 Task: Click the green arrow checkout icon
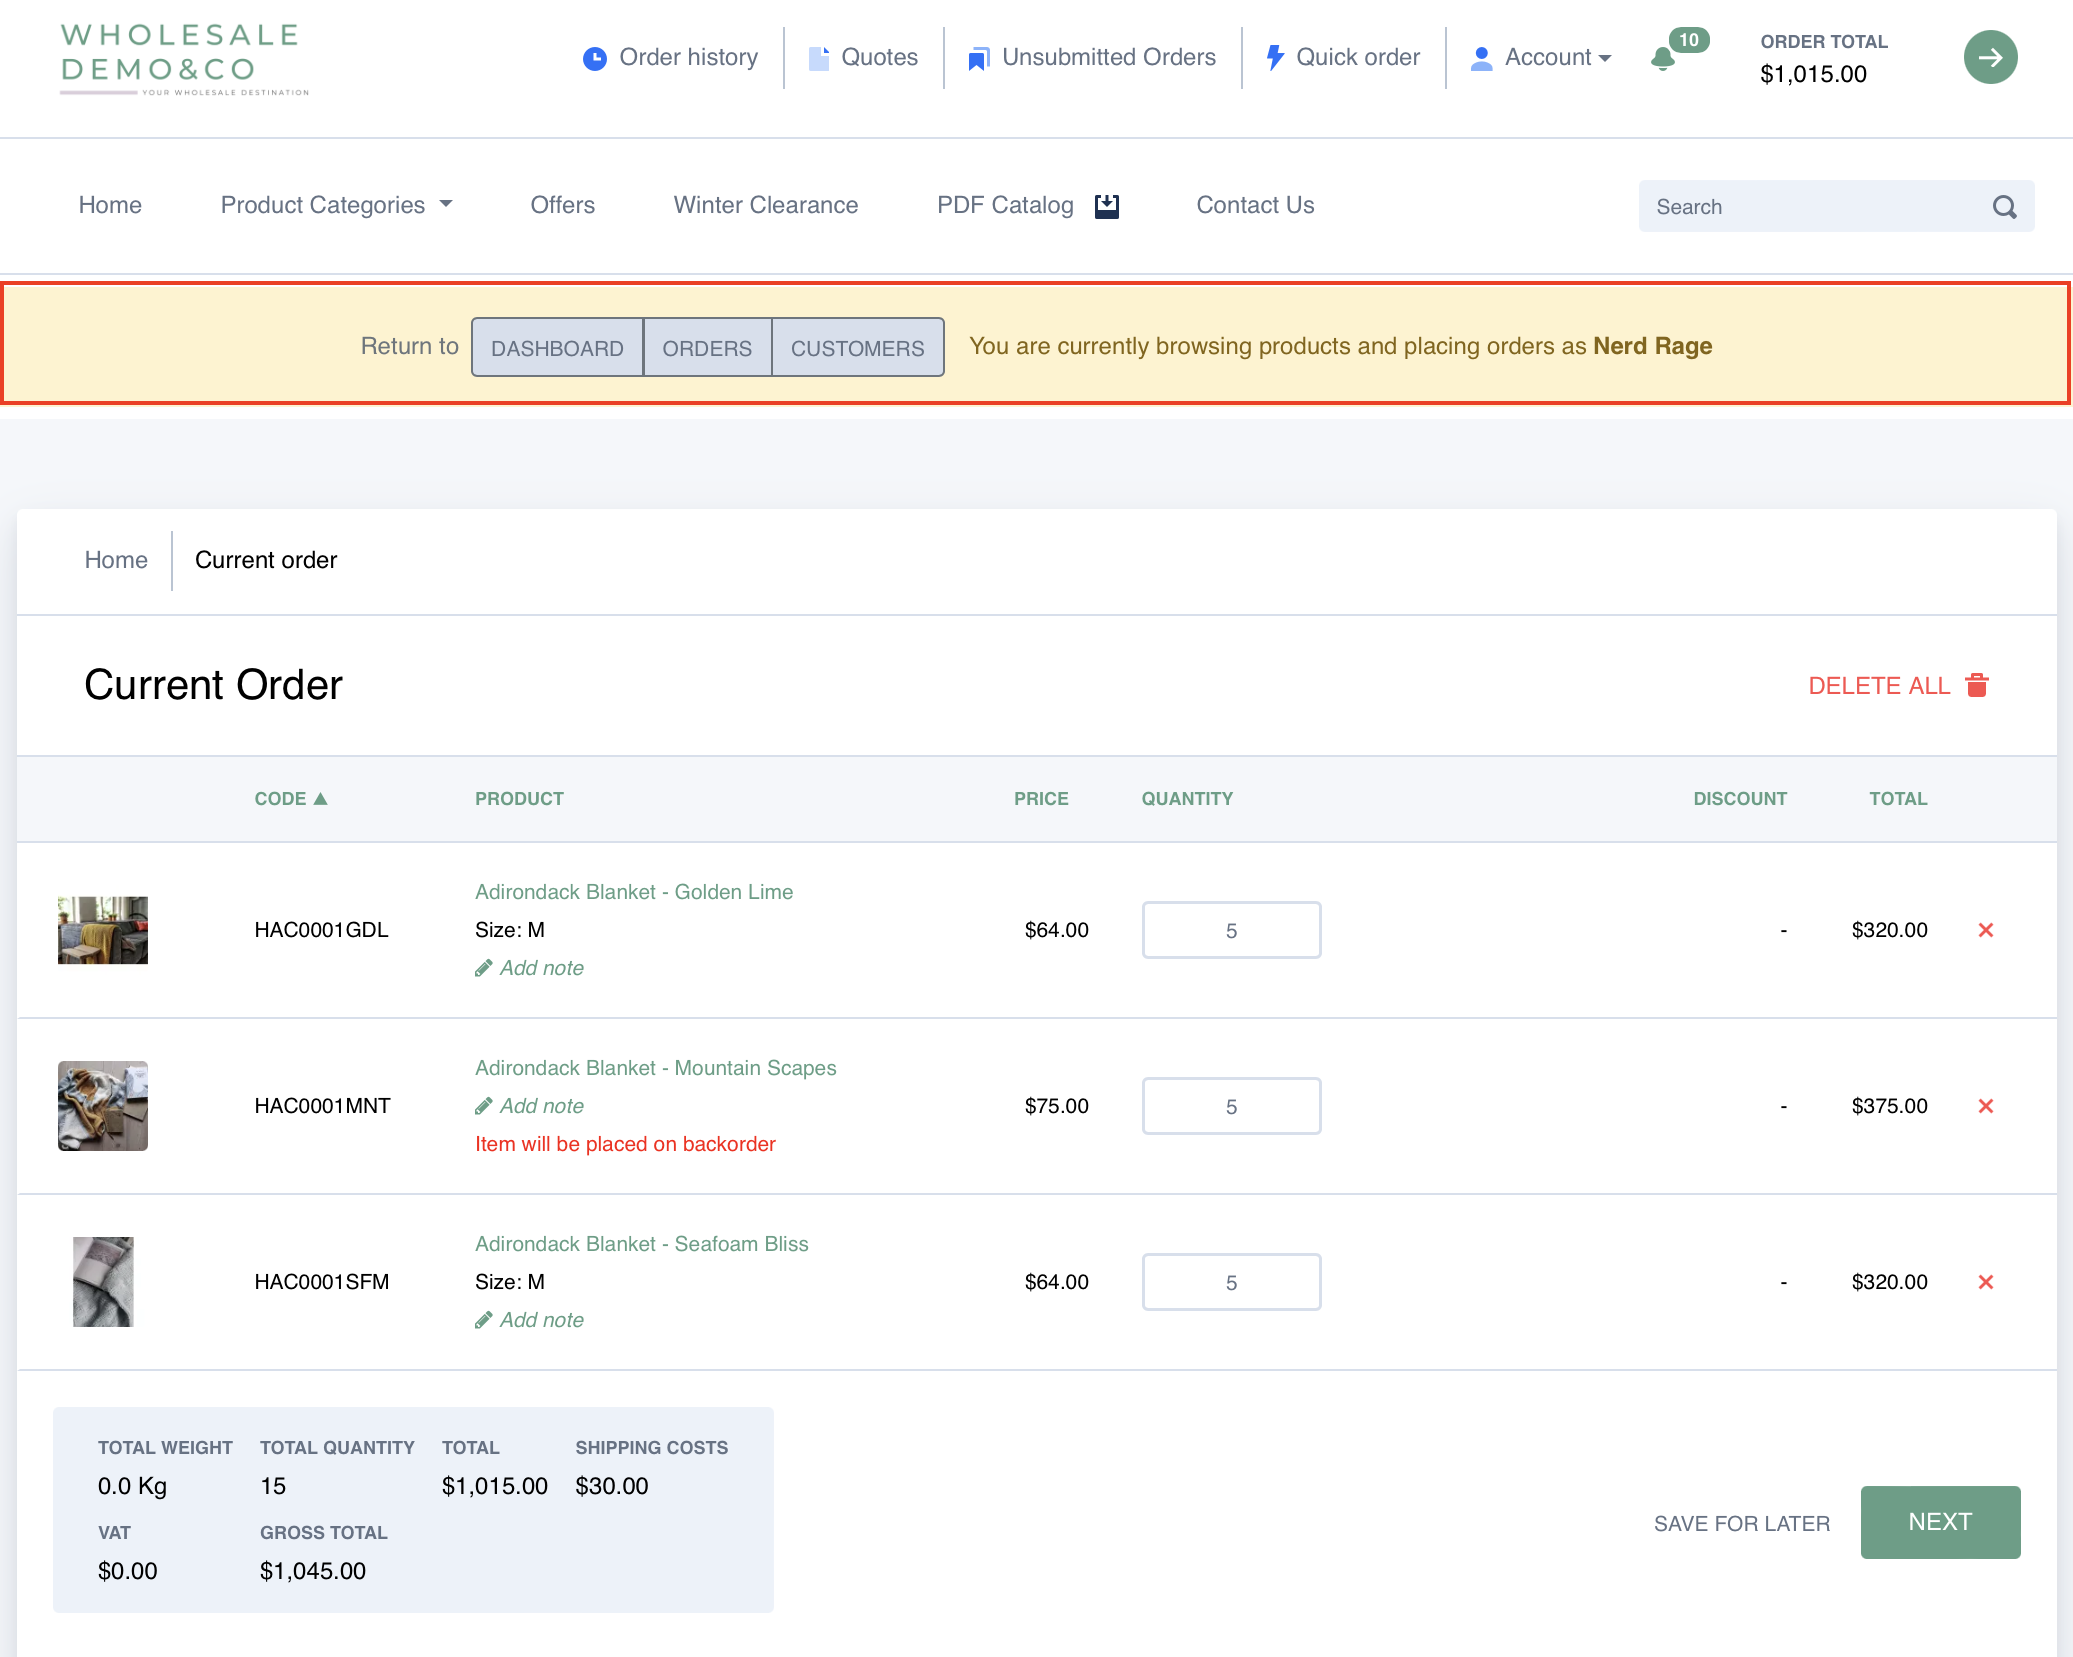1989,57
